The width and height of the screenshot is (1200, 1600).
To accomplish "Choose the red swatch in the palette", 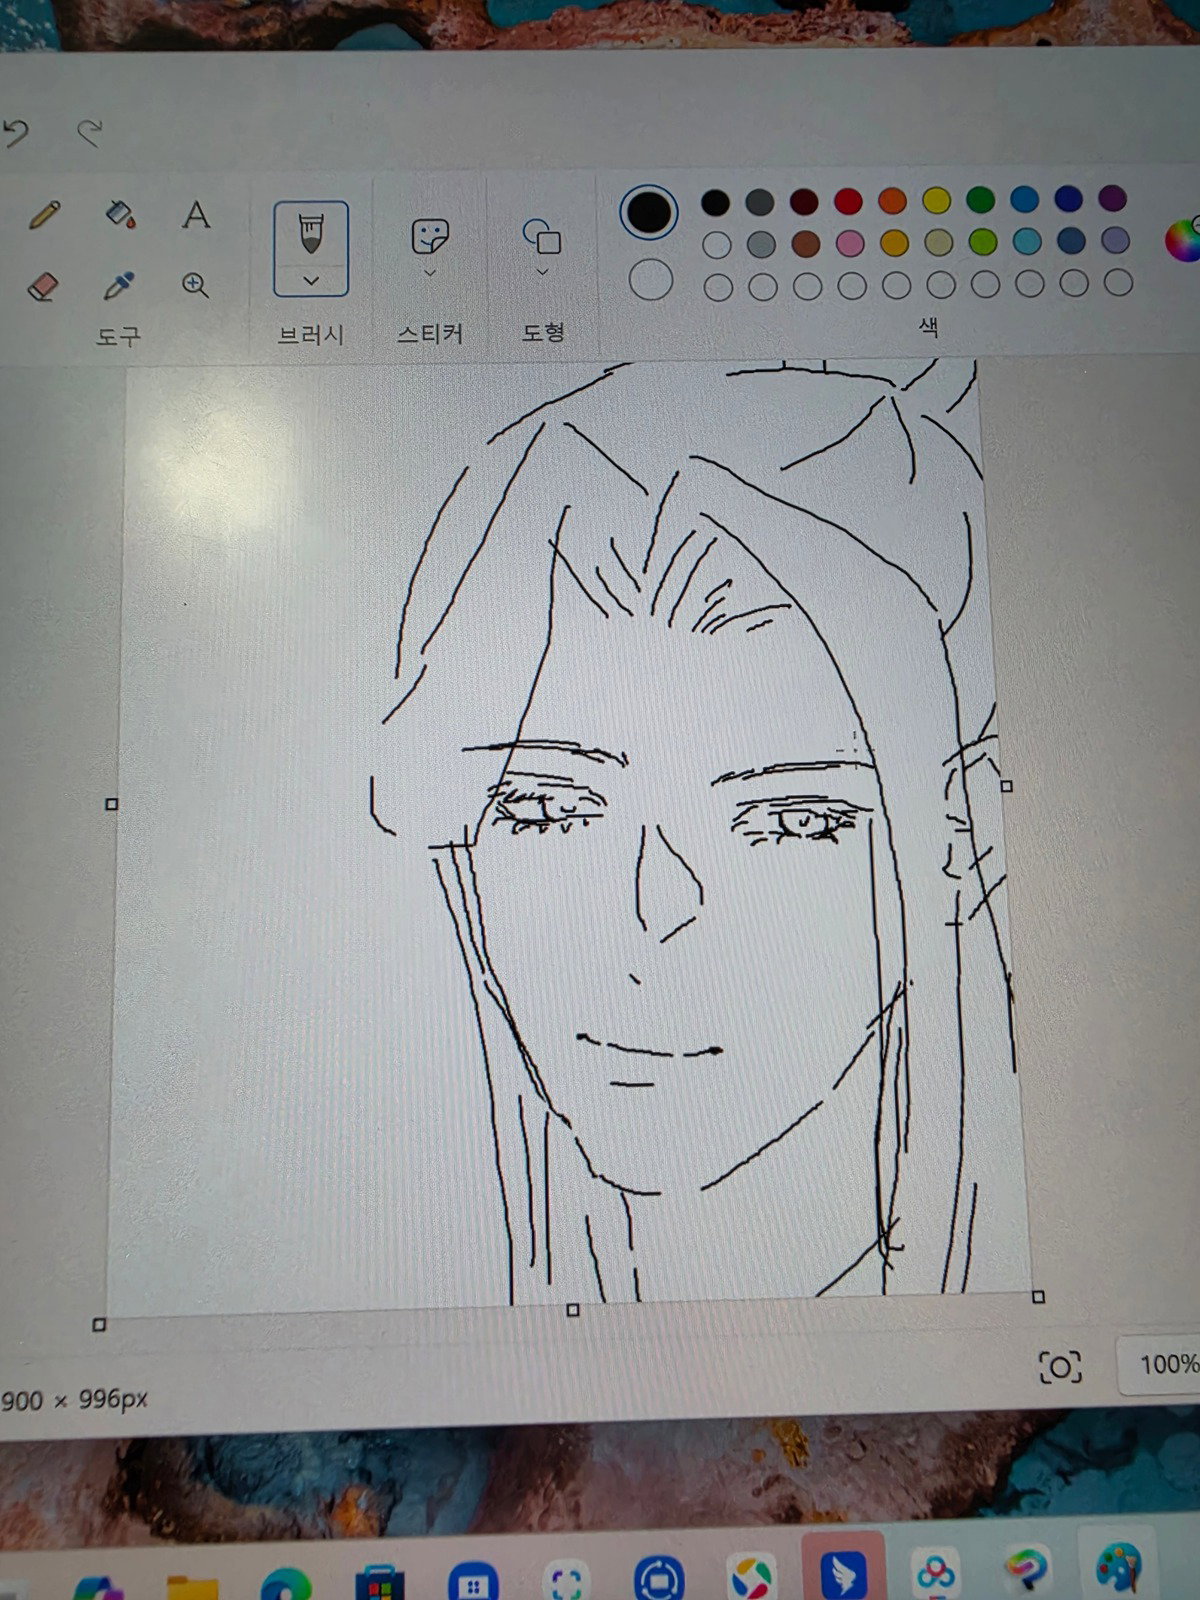I will pyautogui.click(x=848, y=201).
